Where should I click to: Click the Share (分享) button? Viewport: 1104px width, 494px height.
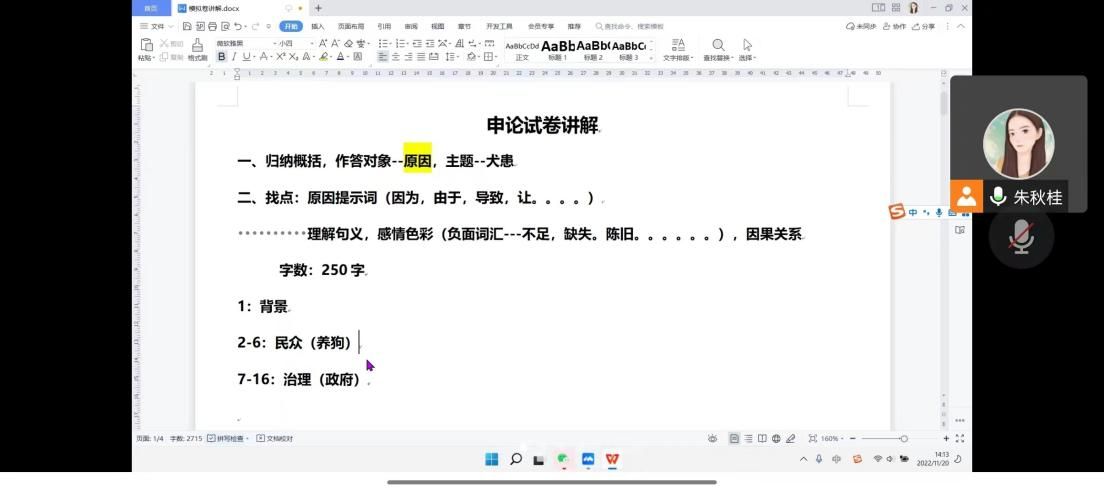point(925,26)
